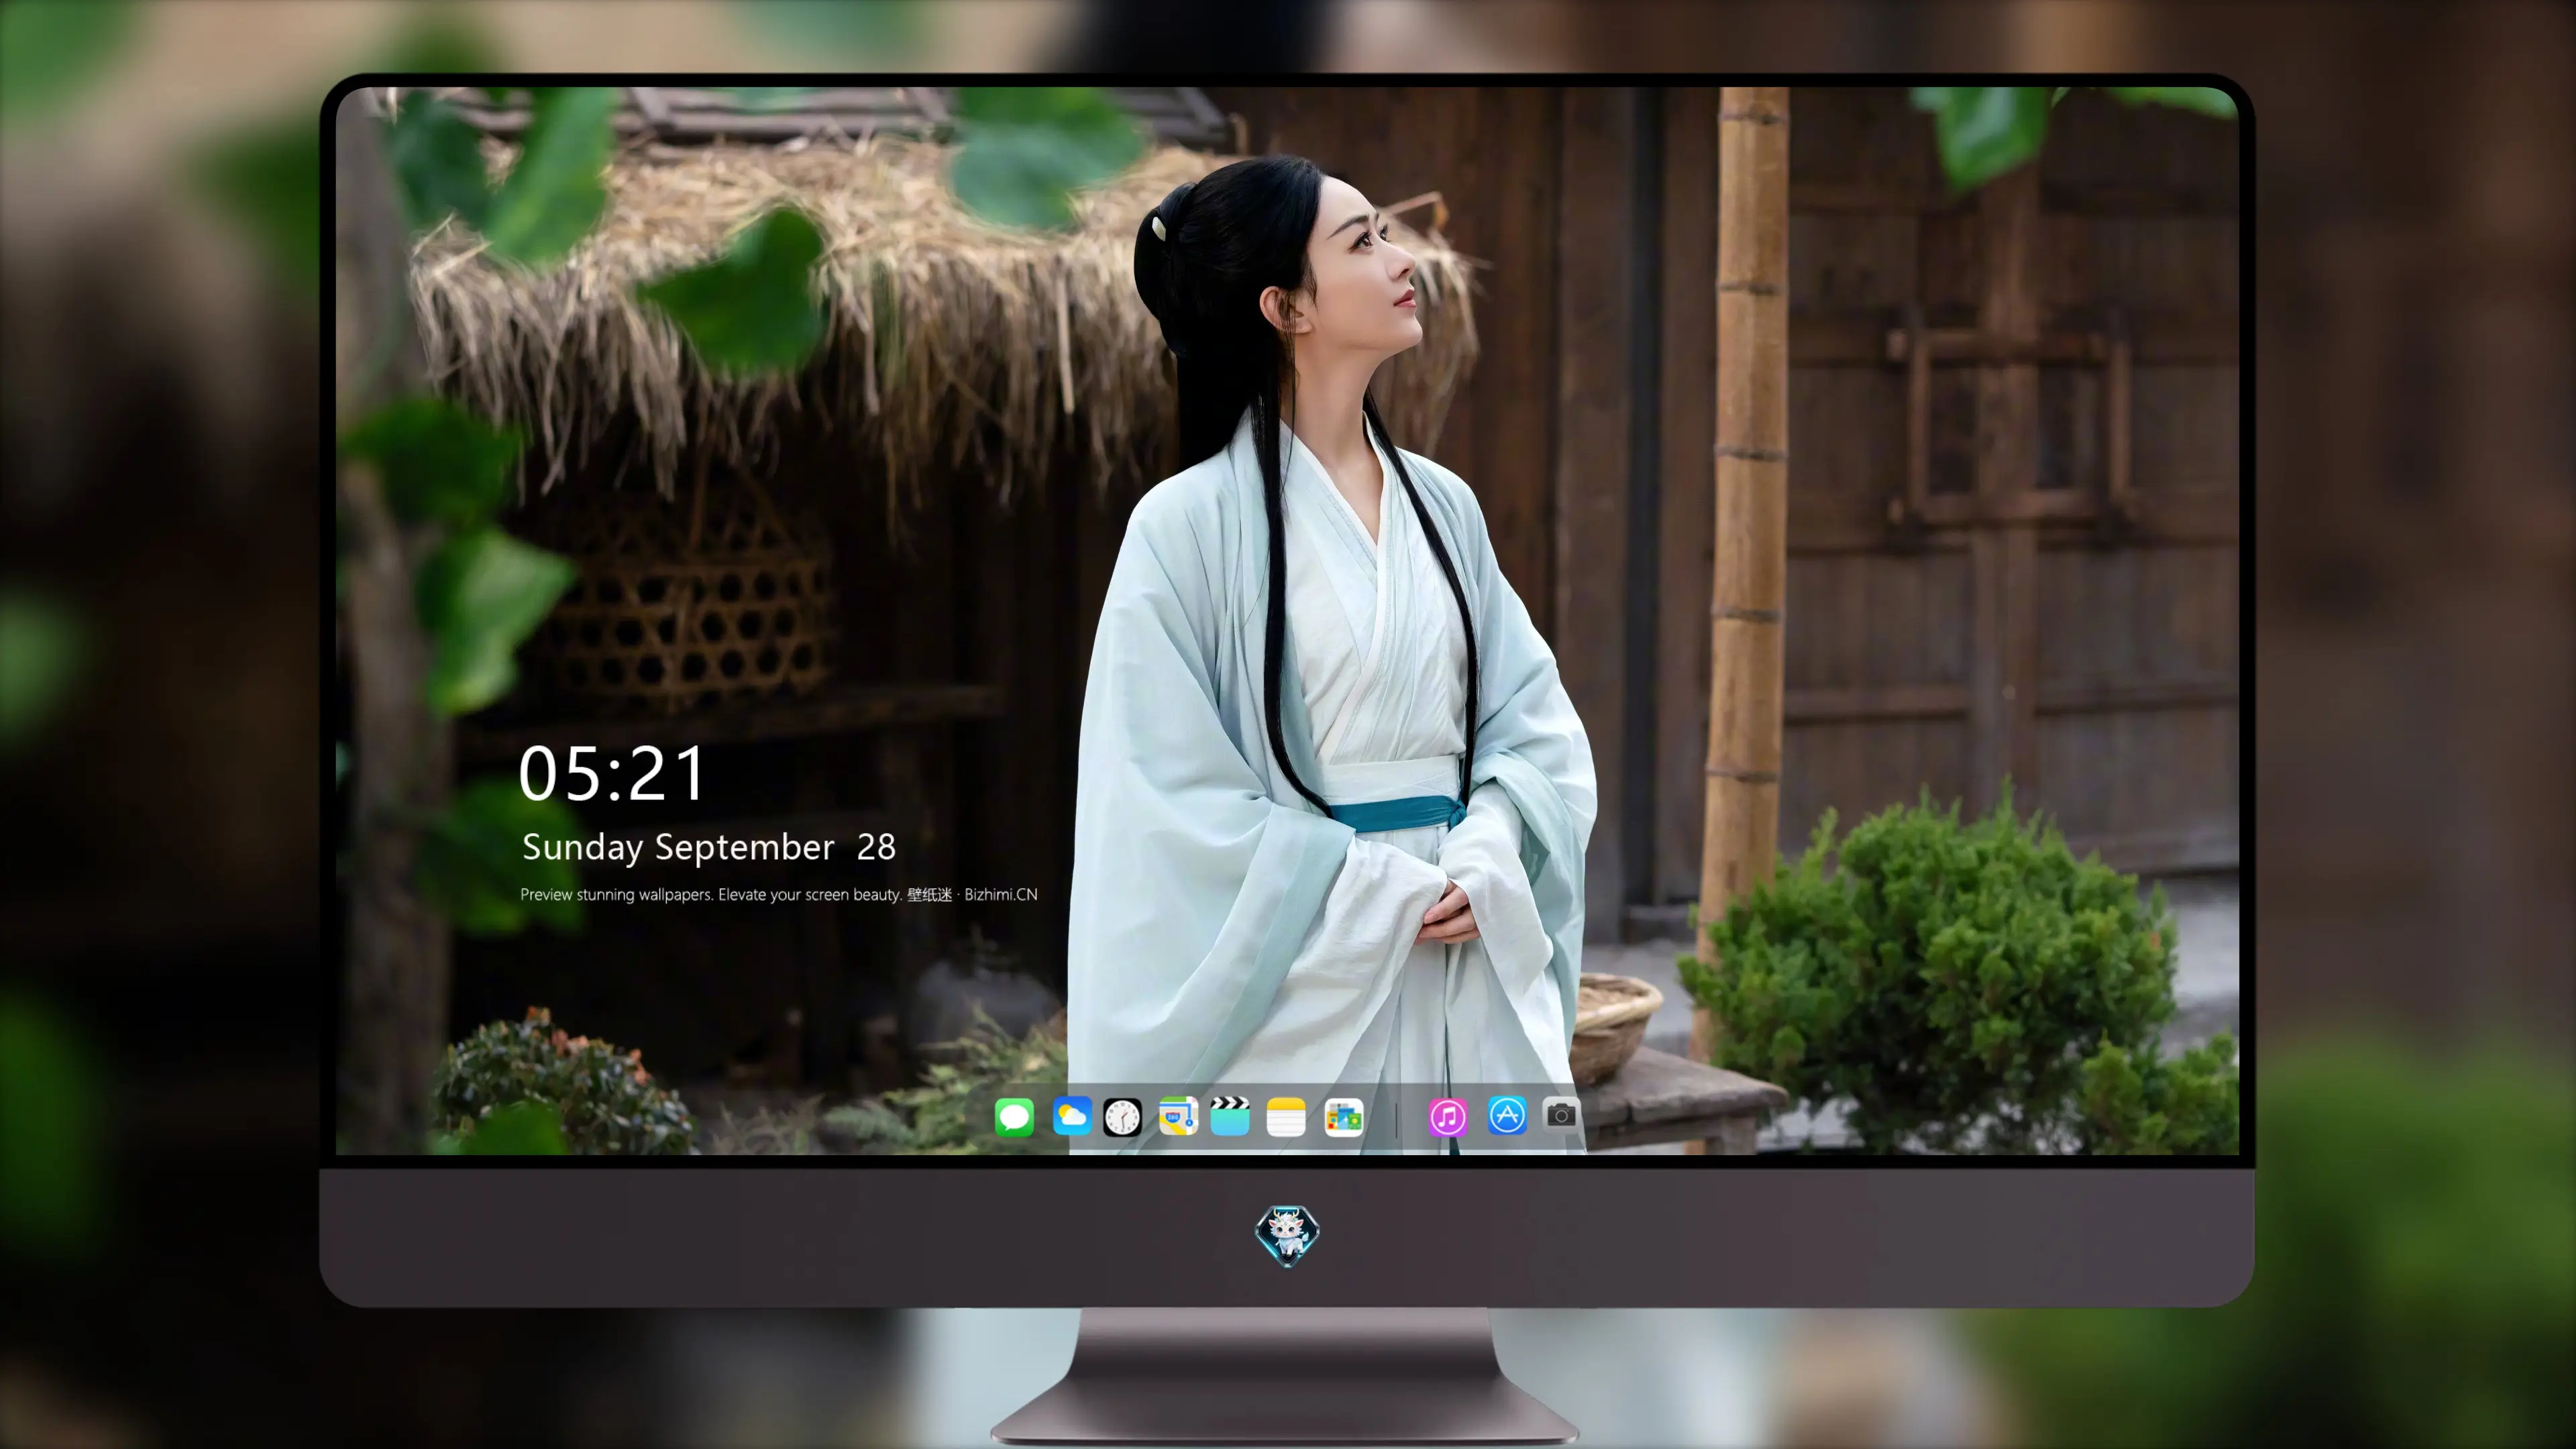Launch the Maps app icon
The height and width of the screenshot is (1449, 2576).
[1178, 1116]
